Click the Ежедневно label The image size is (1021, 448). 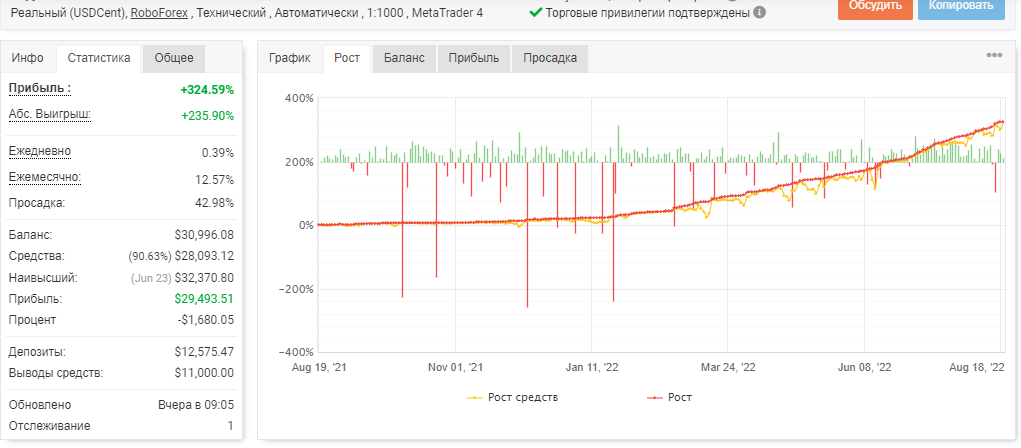point(40,151)
